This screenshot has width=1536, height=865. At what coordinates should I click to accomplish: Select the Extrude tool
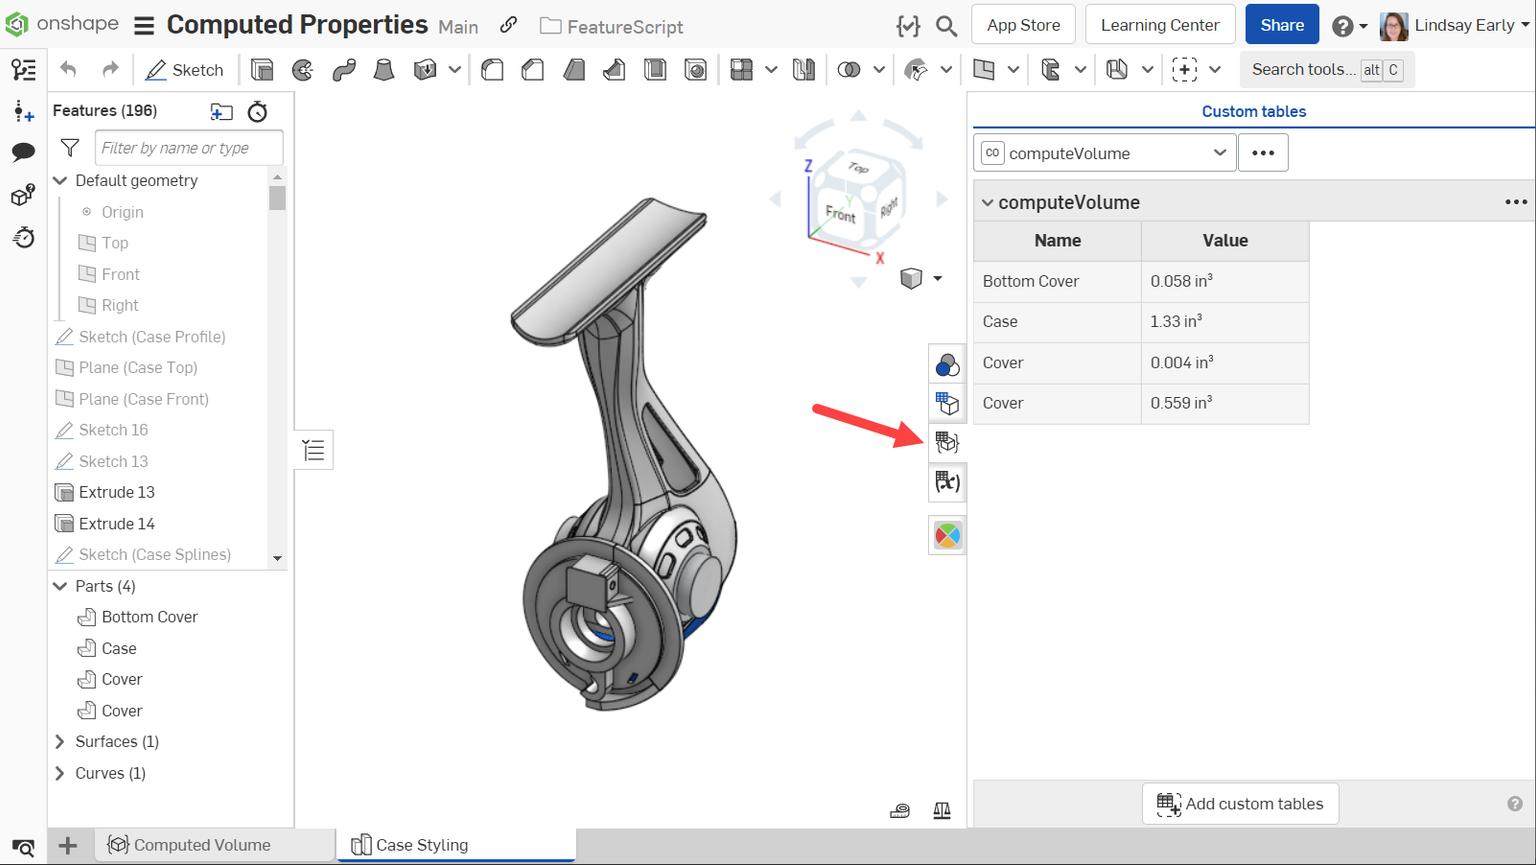pos(262,69)
